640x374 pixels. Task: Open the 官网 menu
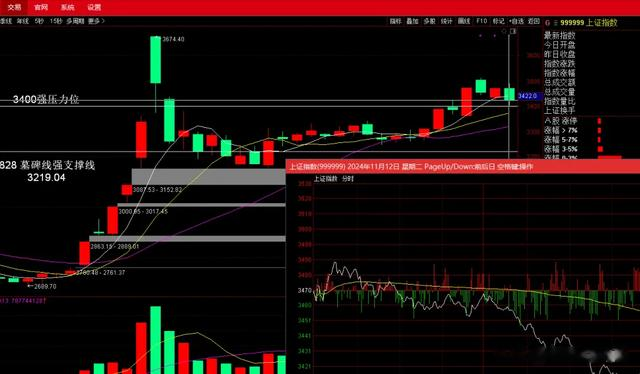41,7
